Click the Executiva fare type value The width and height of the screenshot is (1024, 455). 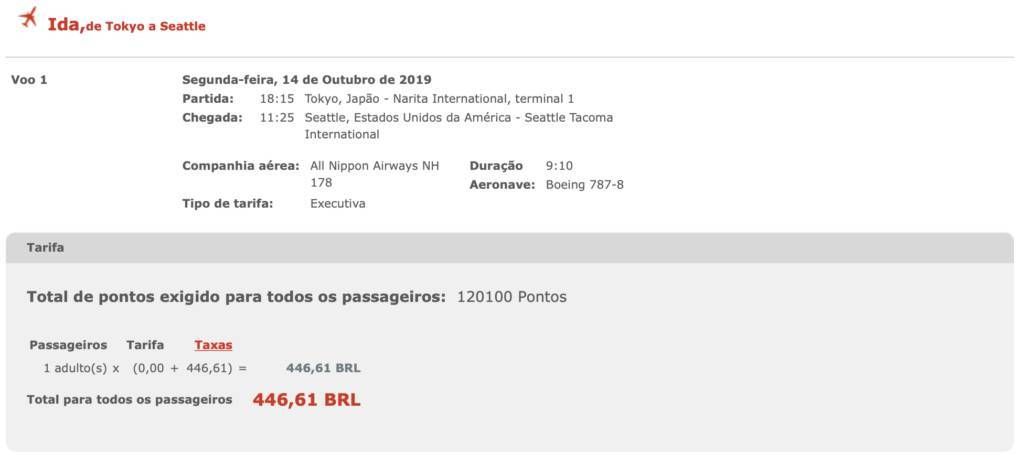(x=338, y=204)
